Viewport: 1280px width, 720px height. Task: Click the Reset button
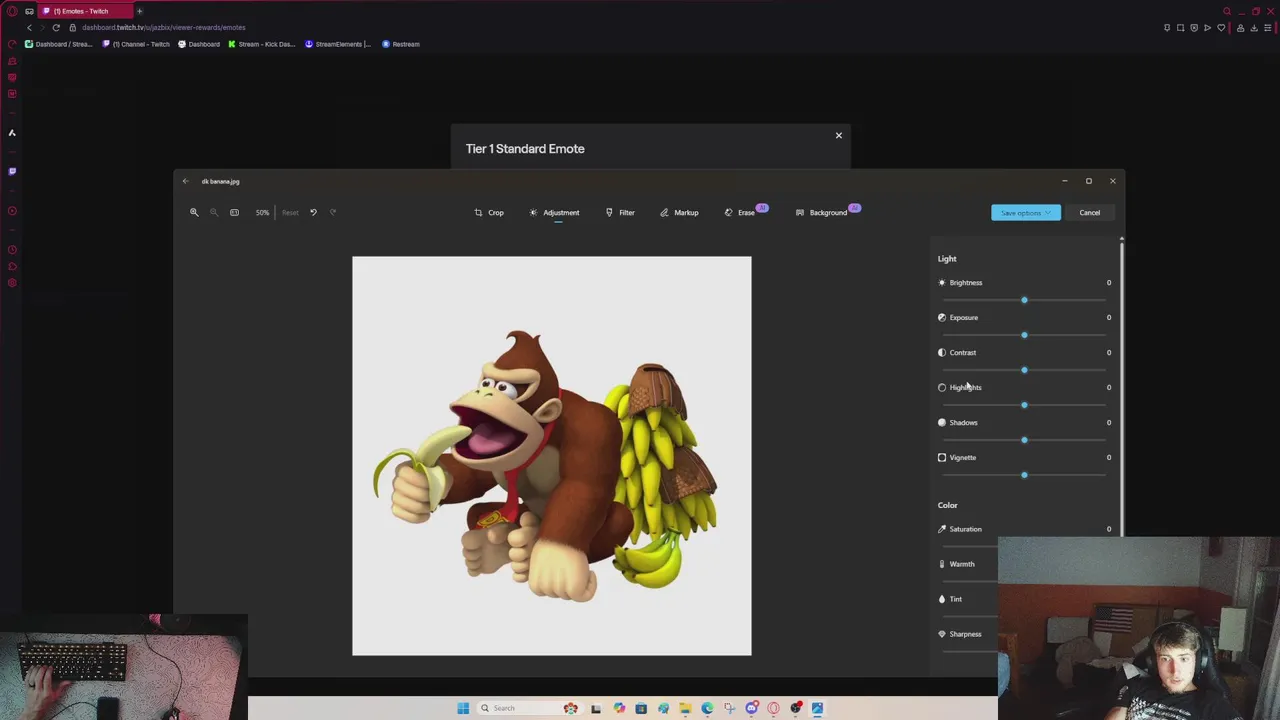point(290,212)
